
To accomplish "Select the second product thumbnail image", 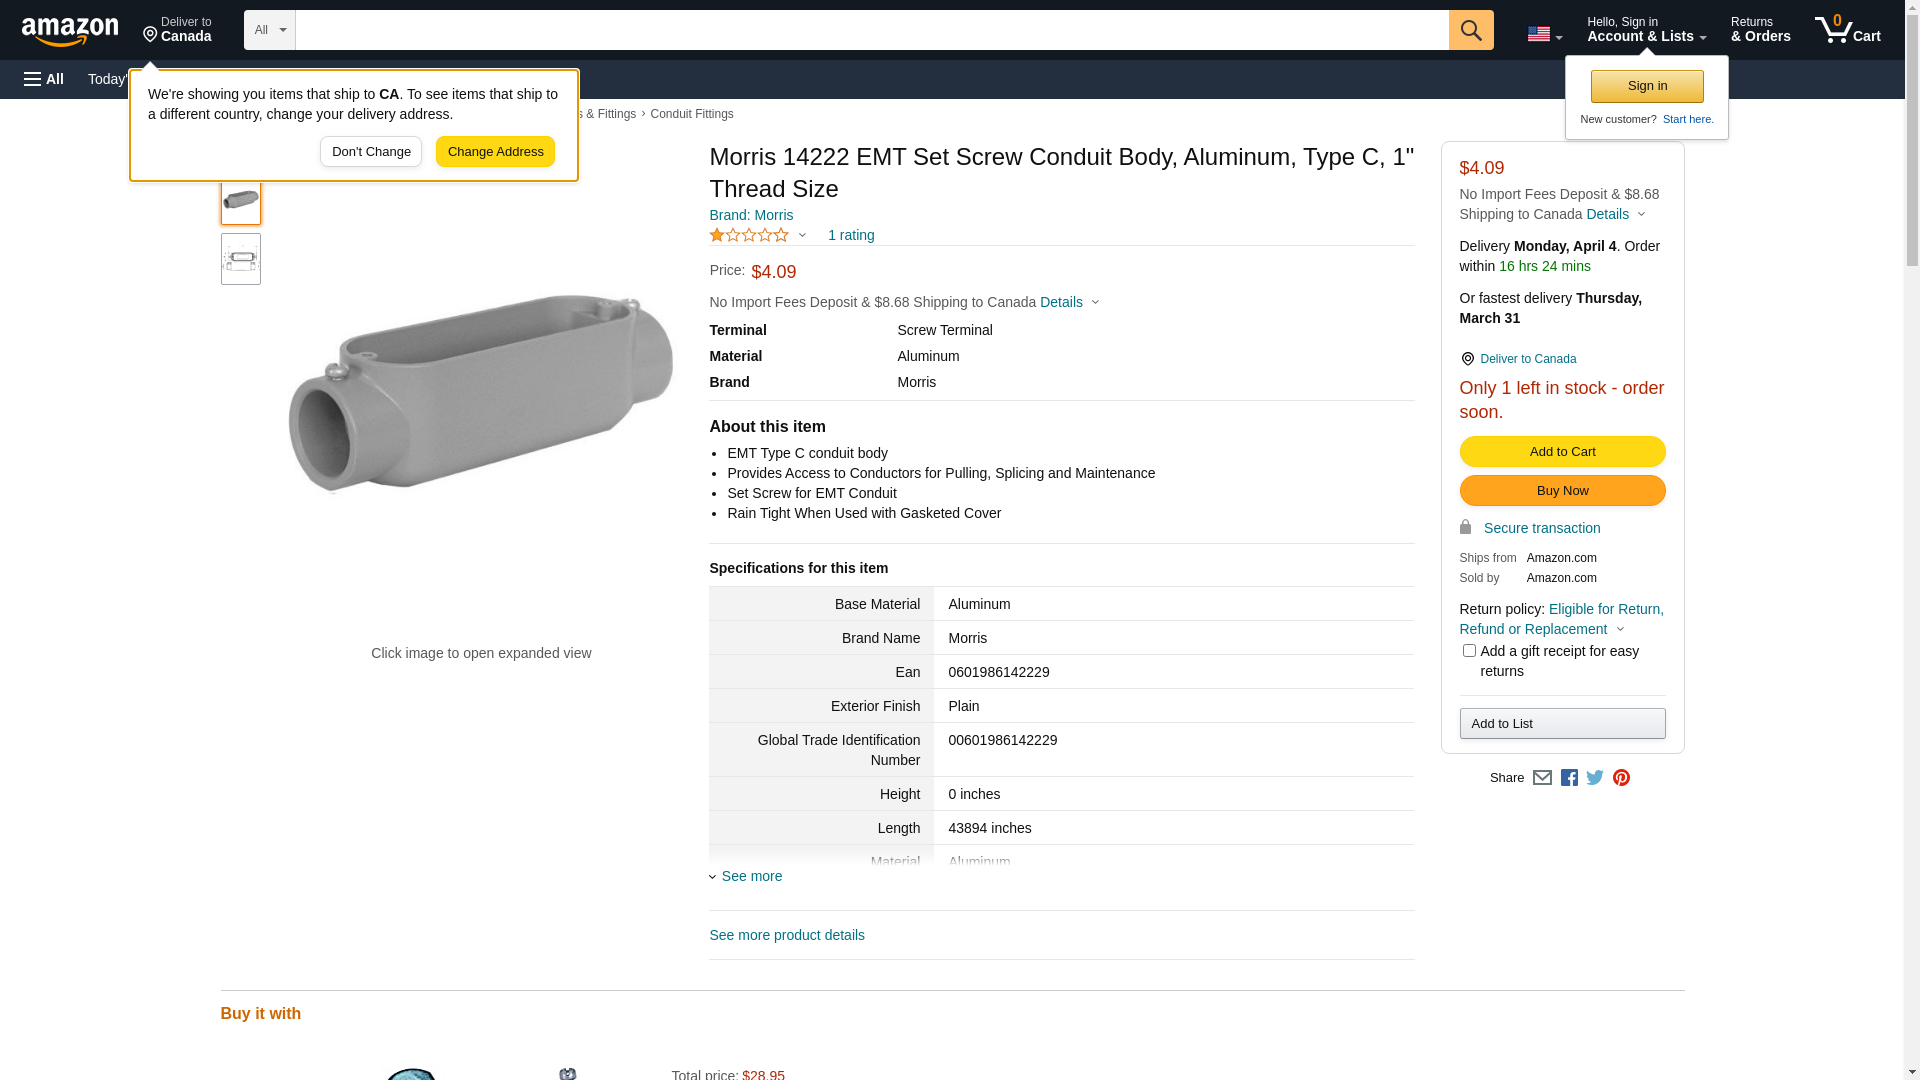I will [241, 260].
